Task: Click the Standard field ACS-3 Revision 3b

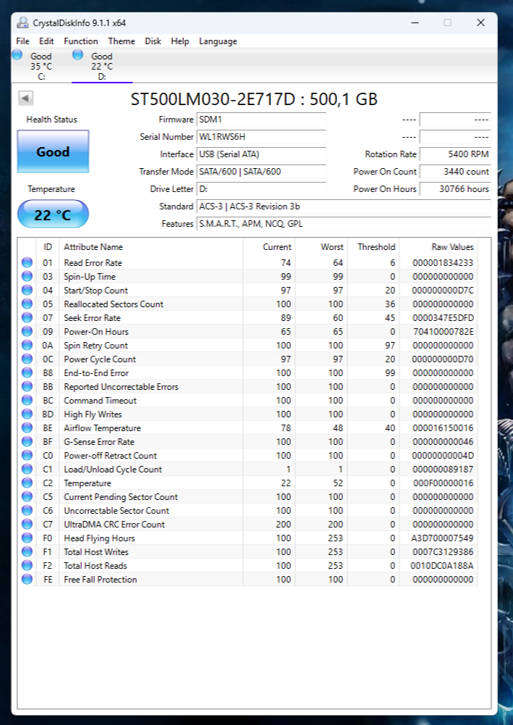Action: [344, 206]
